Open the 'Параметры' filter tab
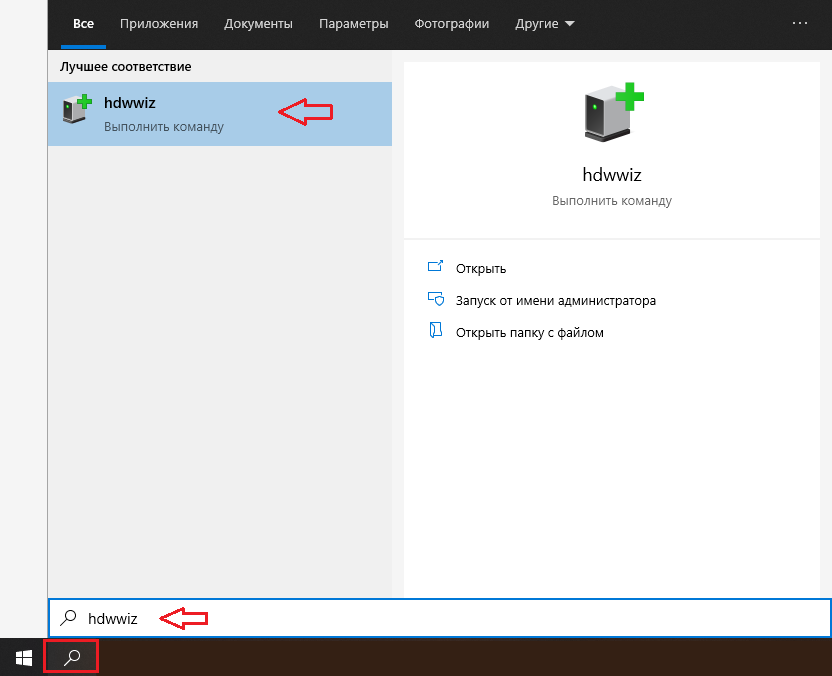The image size is (832, 676). 352,23
